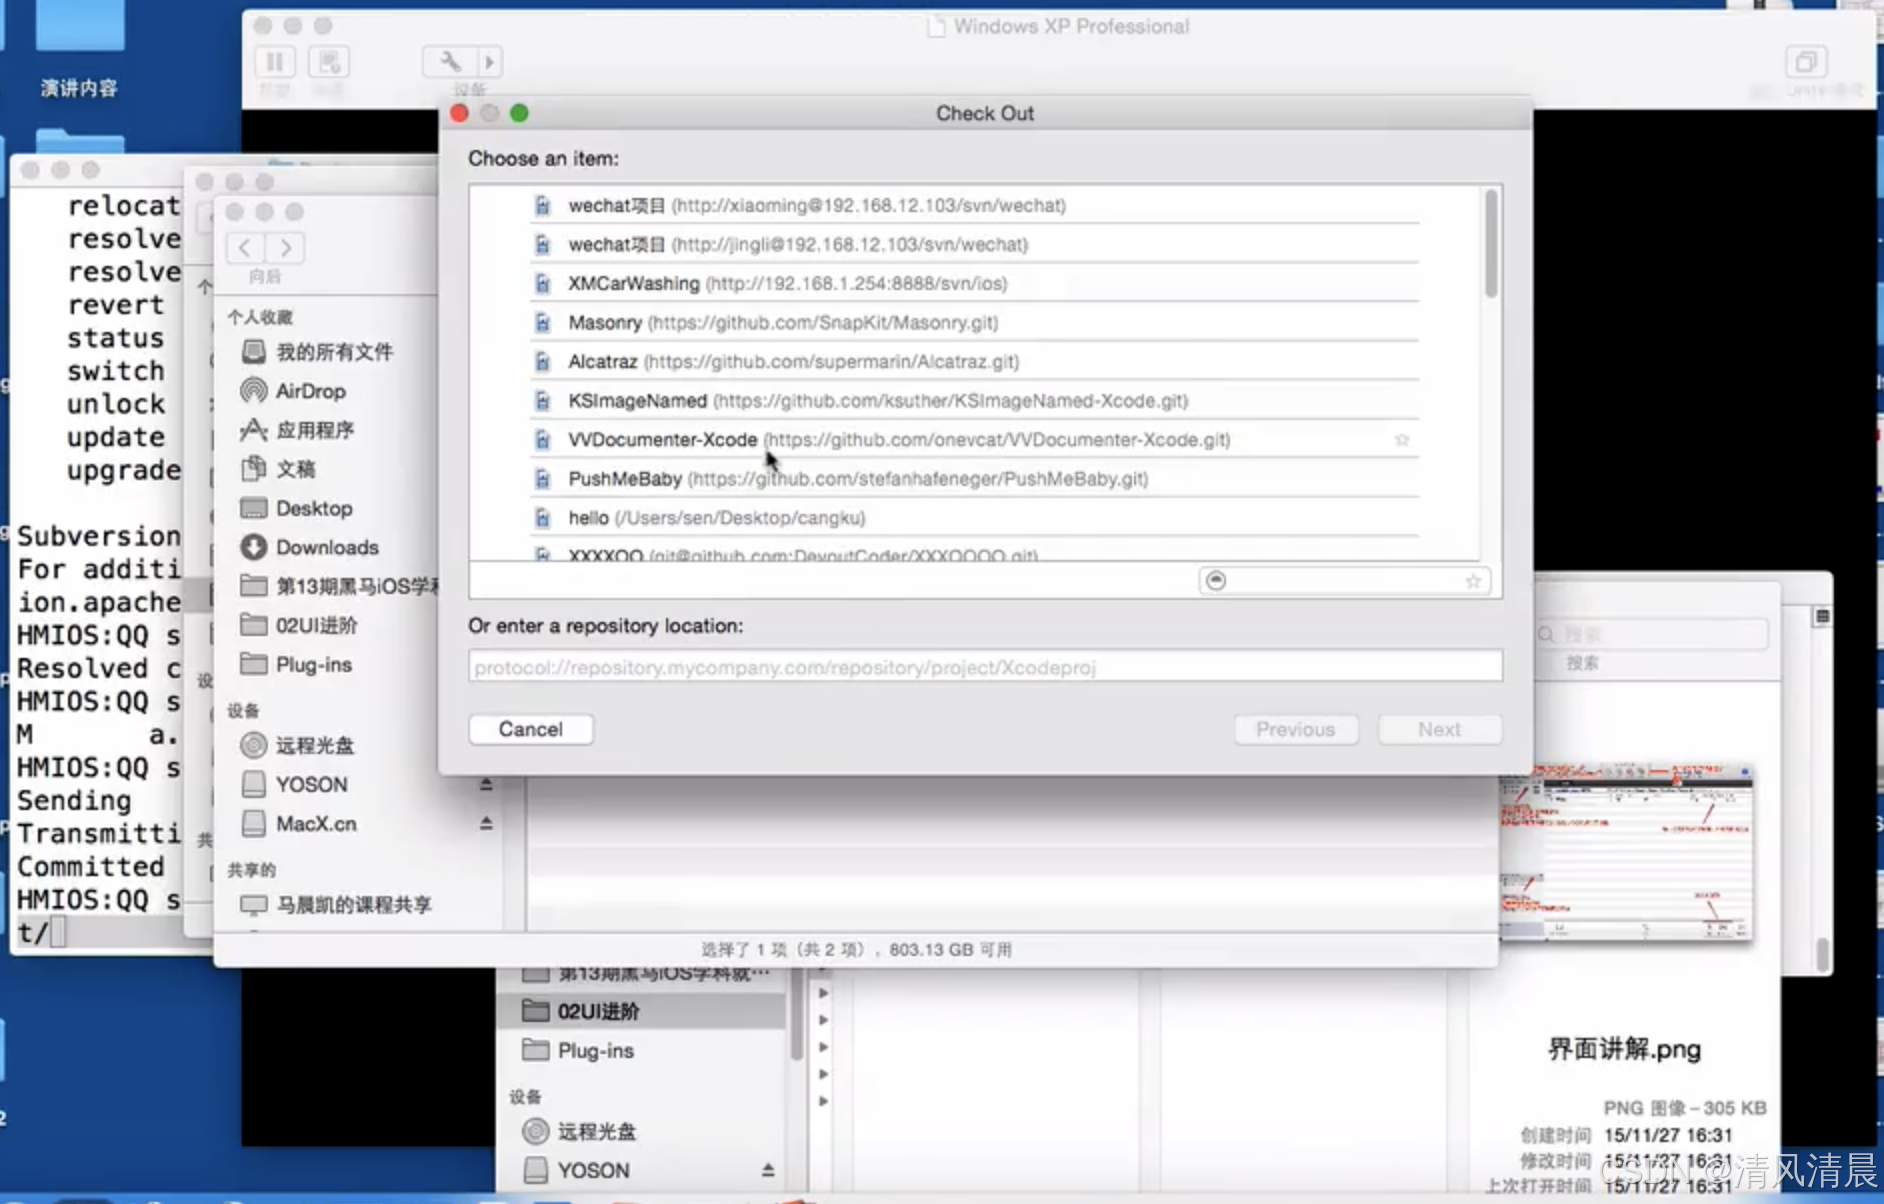Image resolution: width=1884 pixels, height=1204 pixels.
Task: Cancel the Check Out dialog
Action: 531,729
